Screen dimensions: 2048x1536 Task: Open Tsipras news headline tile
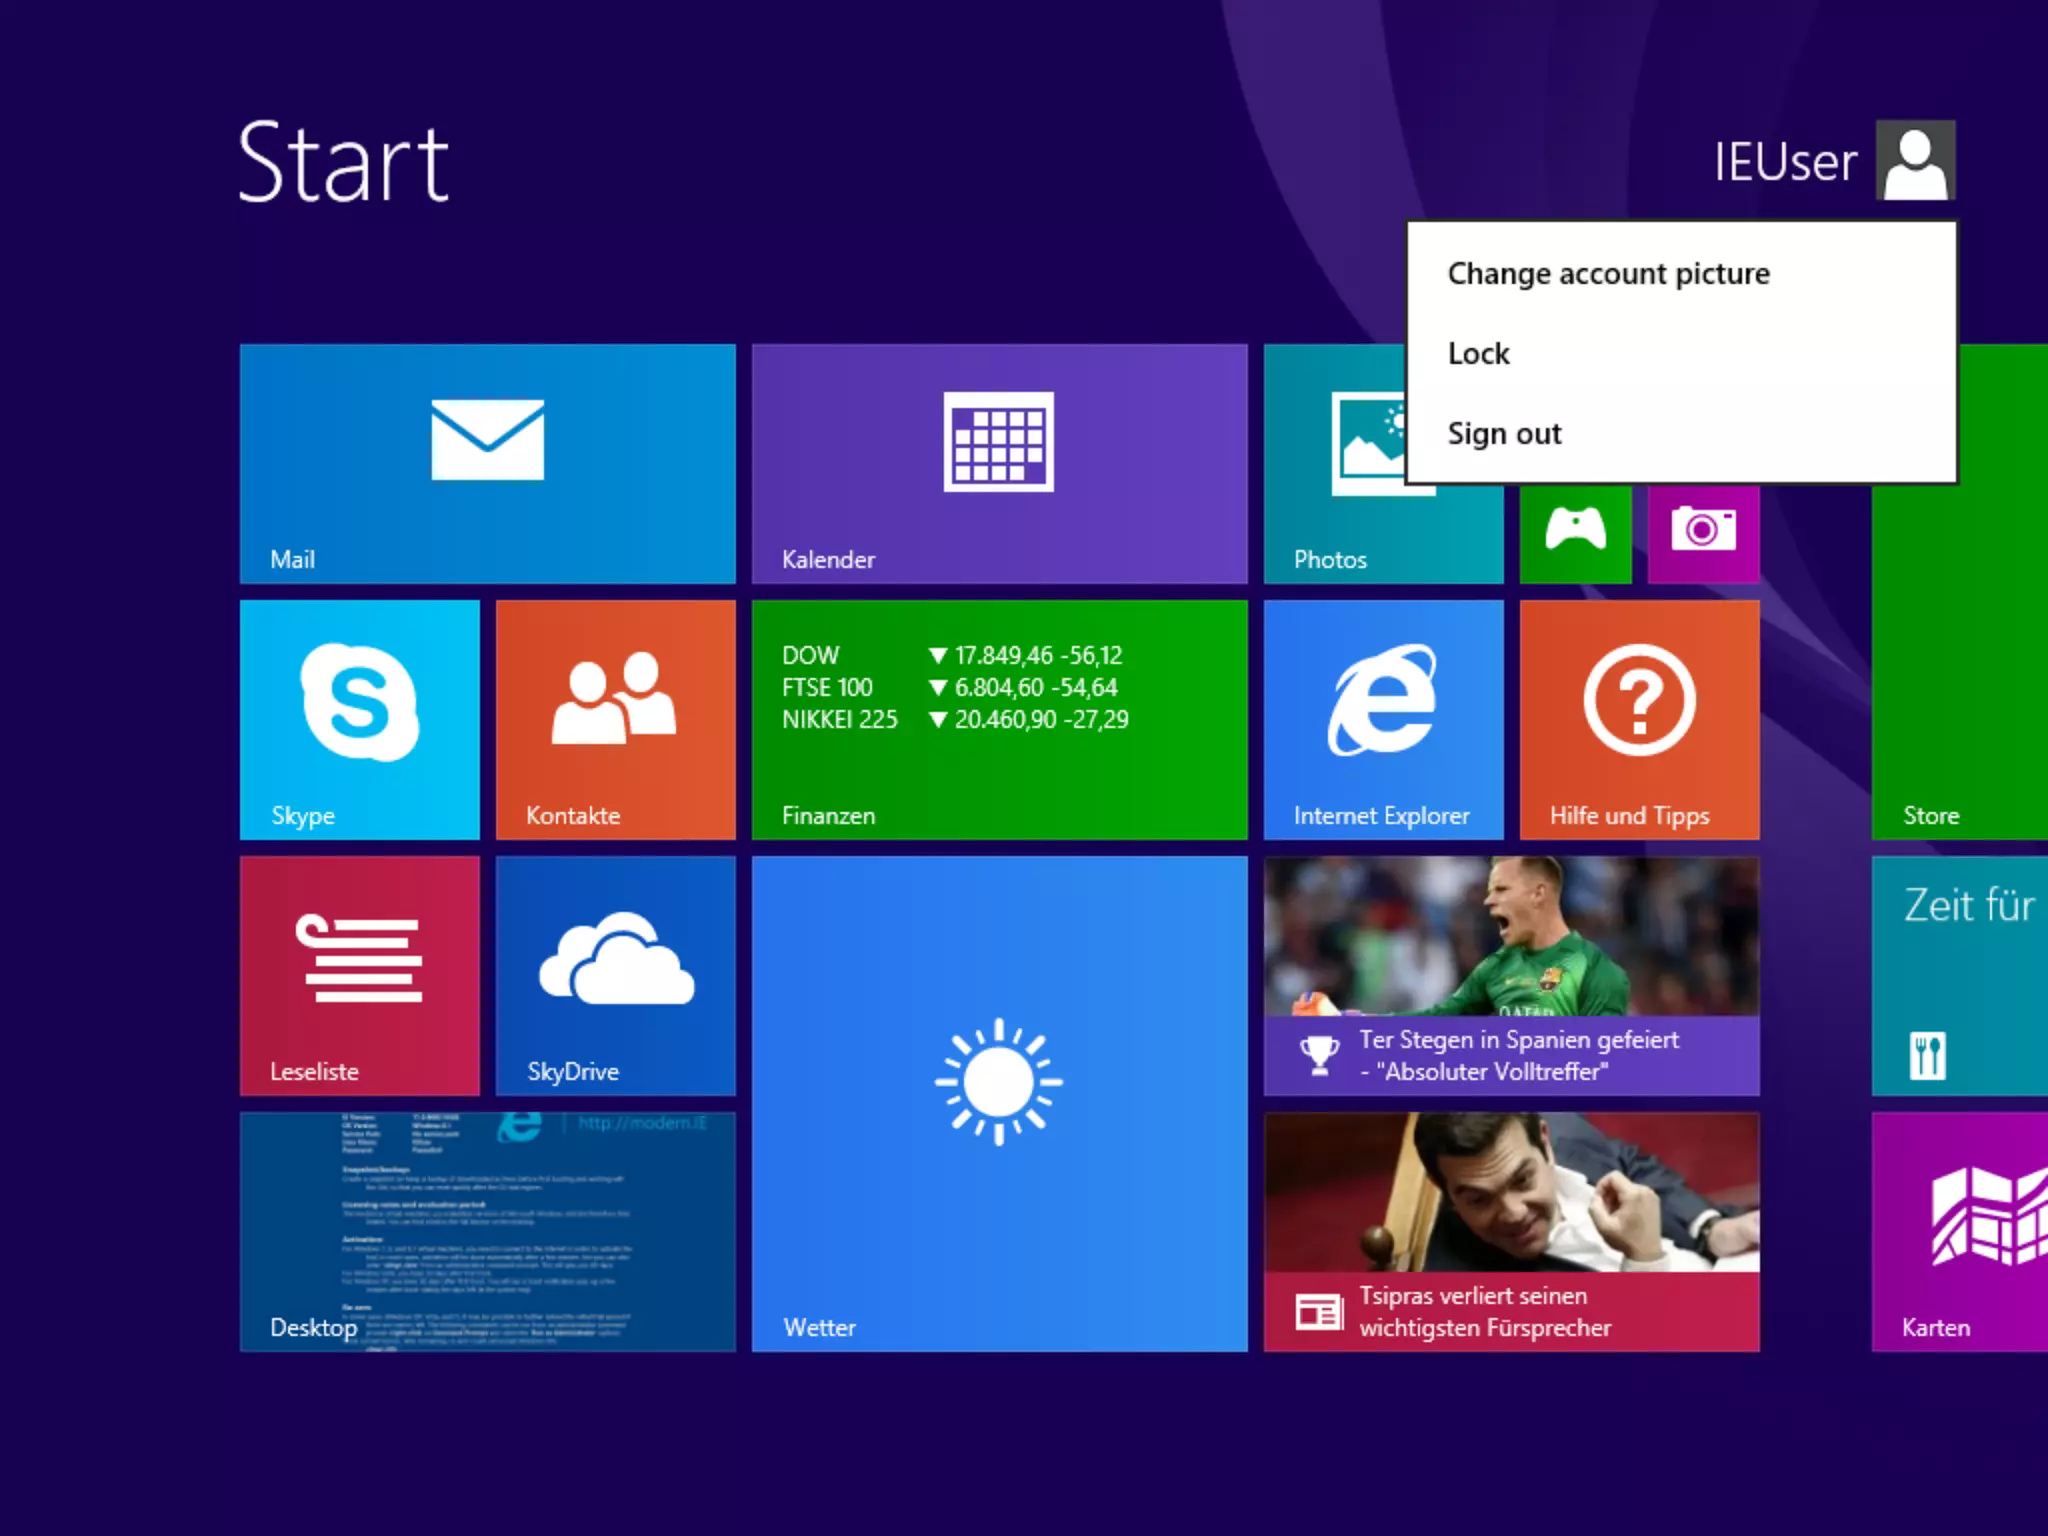coord(1511,1231)
